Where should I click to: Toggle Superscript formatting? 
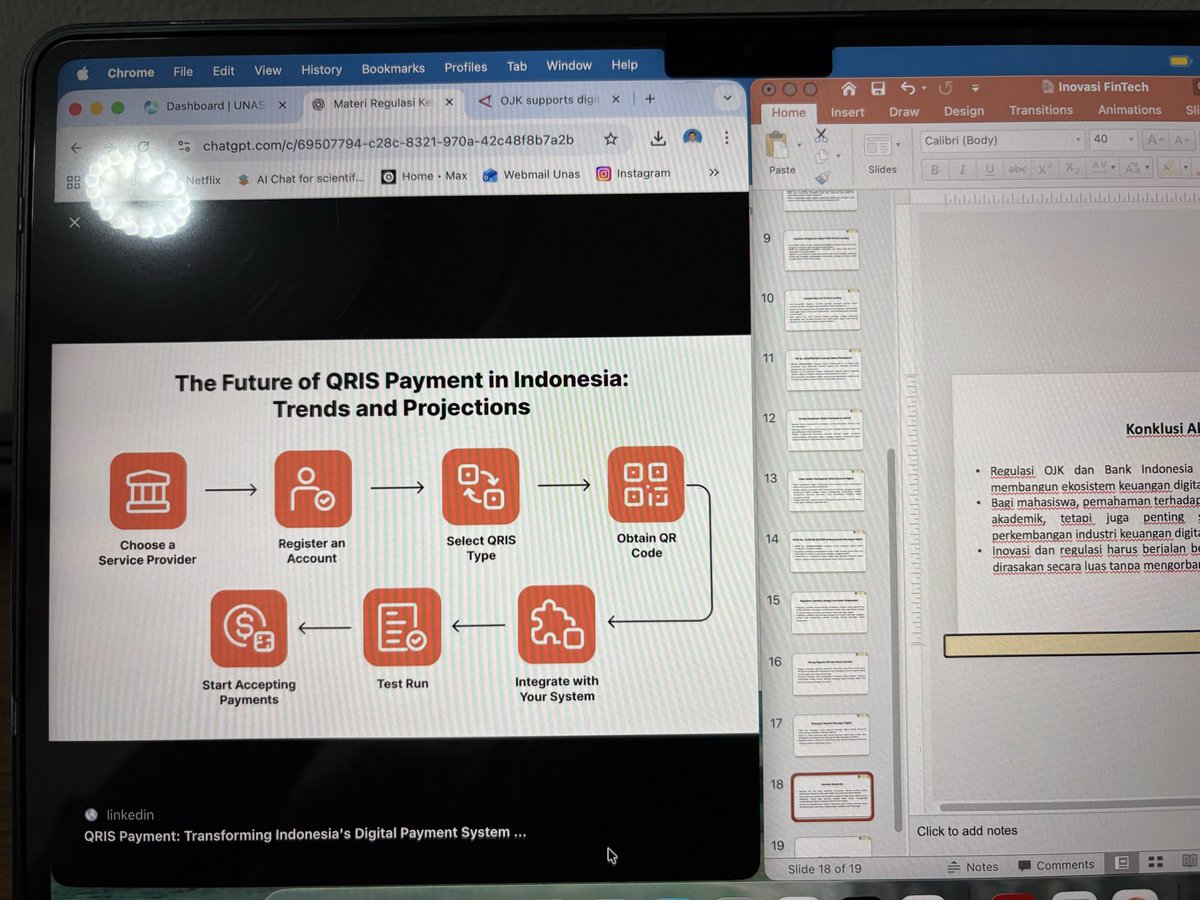click(1043, 169)
